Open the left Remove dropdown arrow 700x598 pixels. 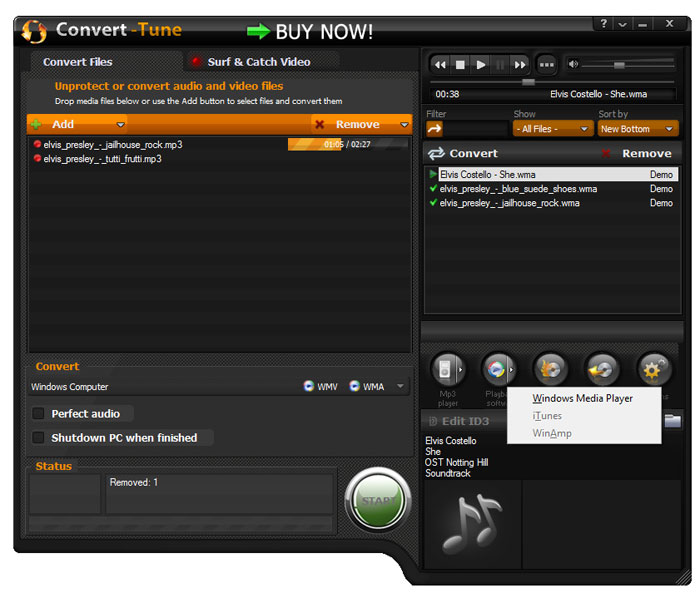404,125
